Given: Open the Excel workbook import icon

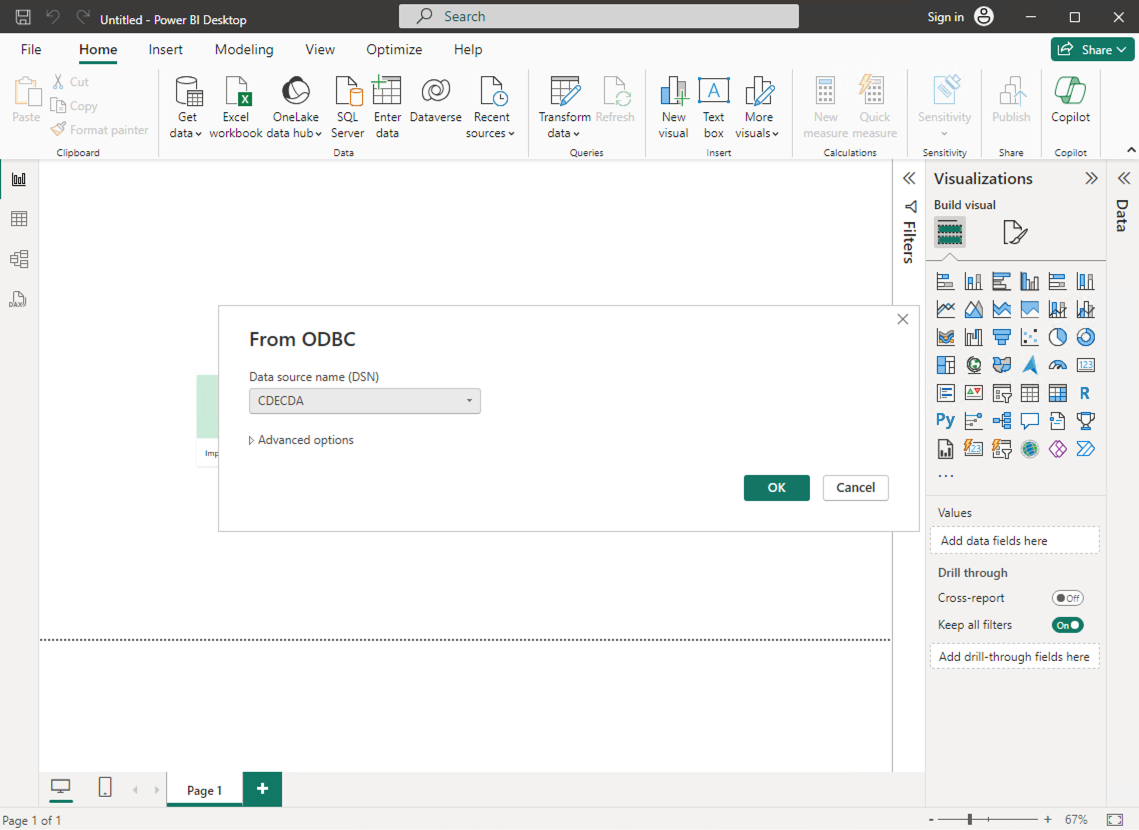Looking at the screenshot, I should coord(236,93).
